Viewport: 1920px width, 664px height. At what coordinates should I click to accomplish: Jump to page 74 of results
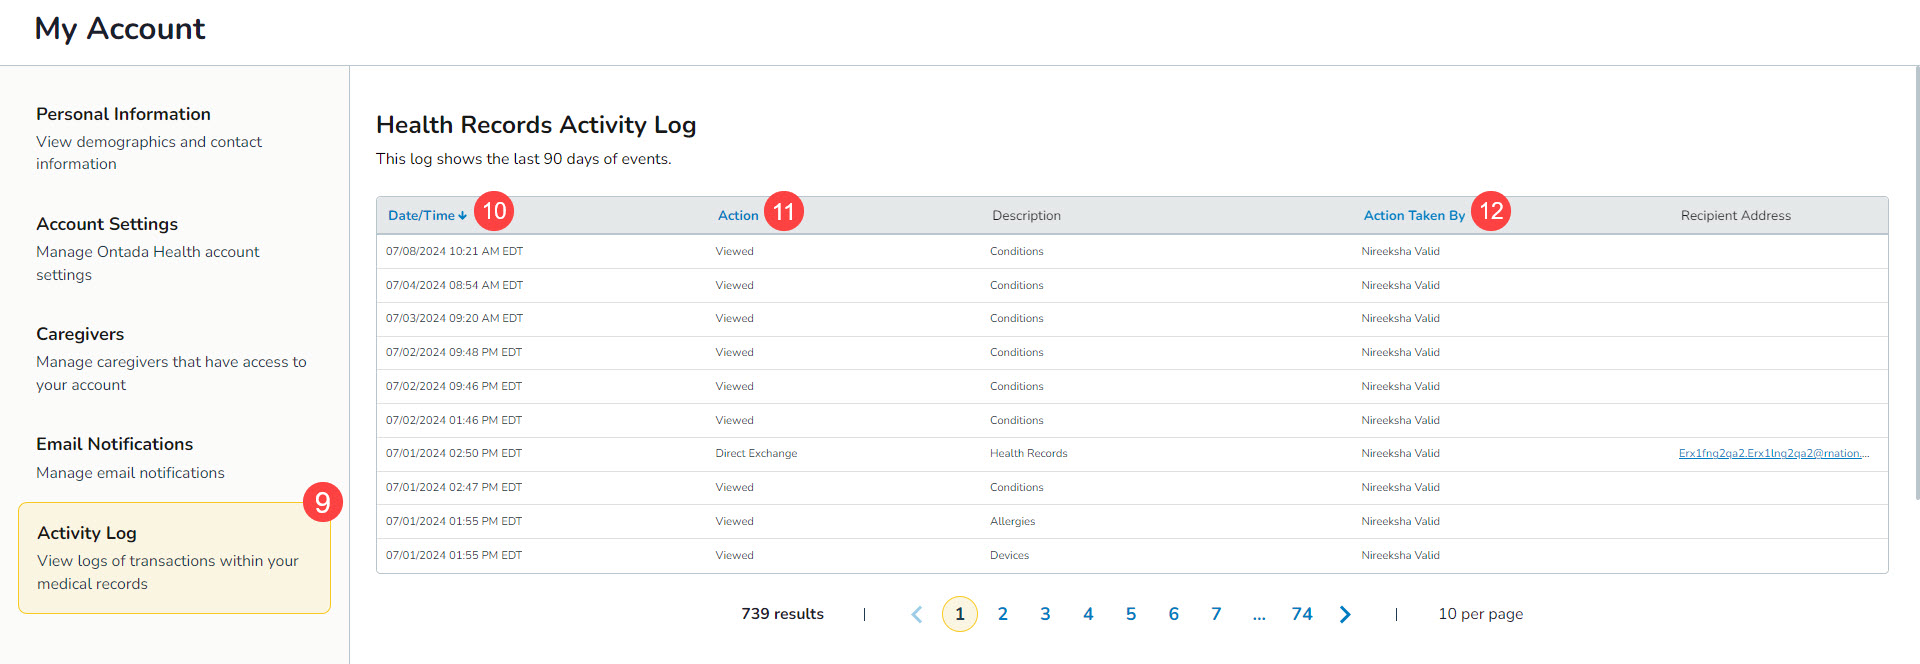(x=1301, y=614)
